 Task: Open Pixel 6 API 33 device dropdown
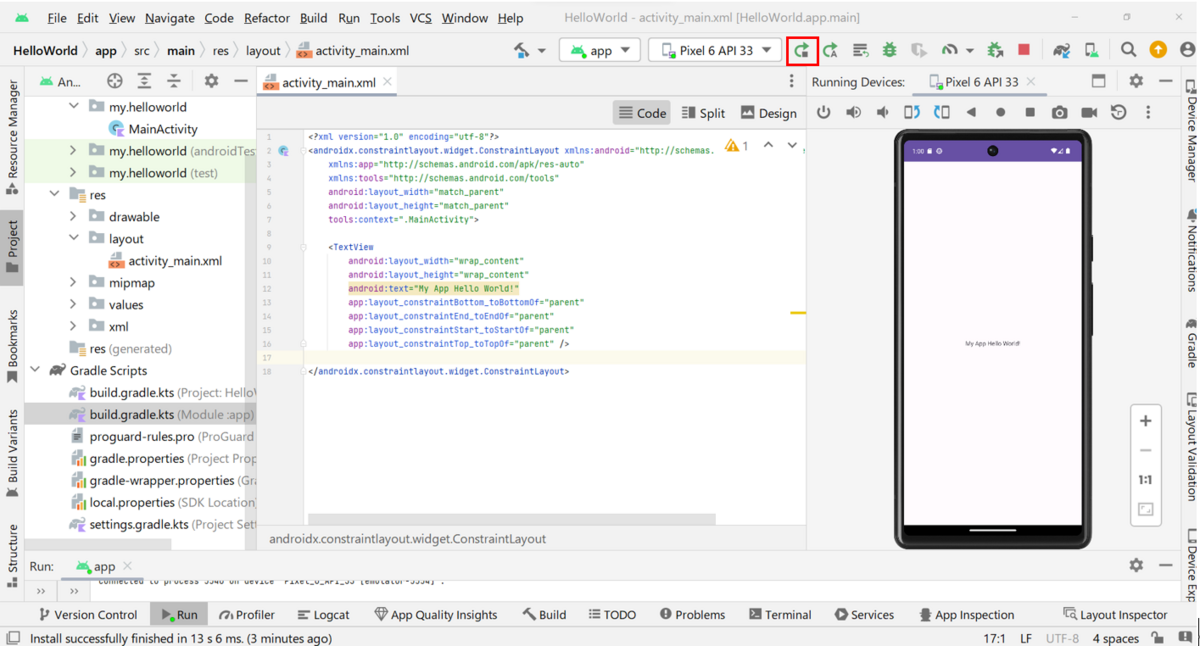coord(716,50)
